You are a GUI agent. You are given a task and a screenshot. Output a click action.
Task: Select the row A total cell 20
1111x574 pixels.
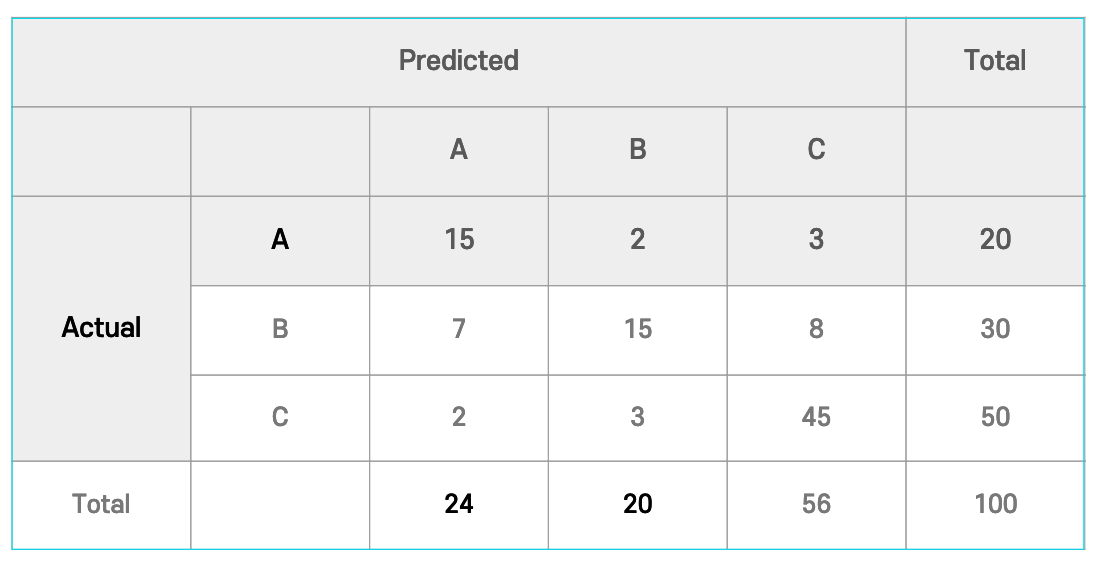coord(995,241)
